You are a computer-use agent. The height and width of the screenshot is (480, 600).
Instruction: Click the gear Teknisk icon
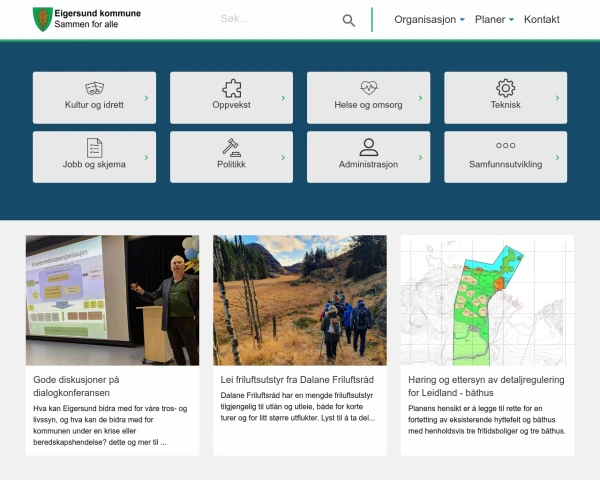(505, 88)
